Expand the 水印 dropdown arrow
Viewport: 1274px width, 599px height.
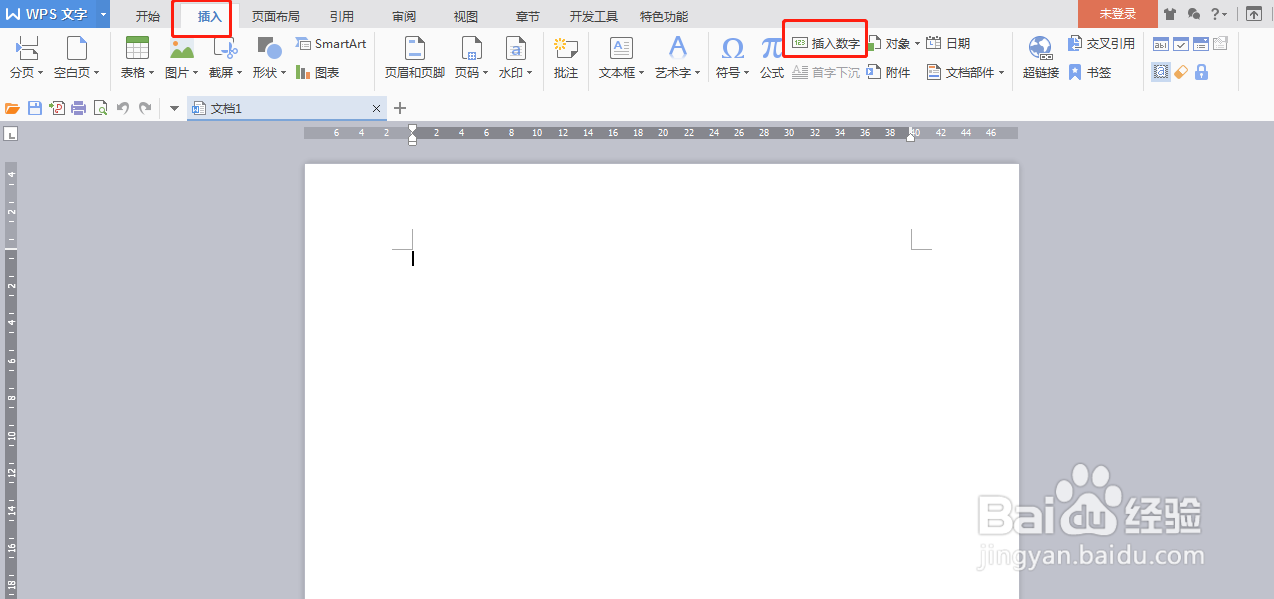pos(530,73)
